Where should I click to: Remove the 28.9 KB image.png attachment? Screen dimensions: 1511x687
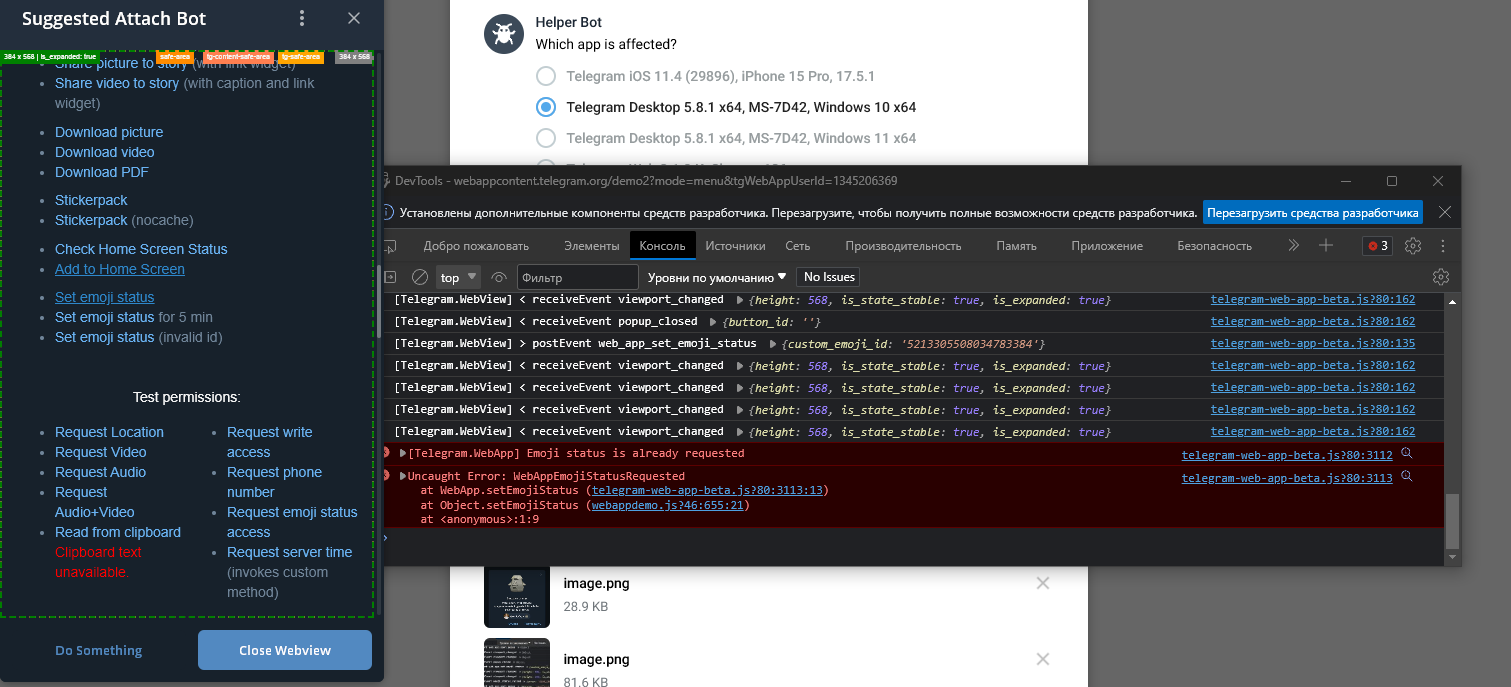[x=1042, y=583]
